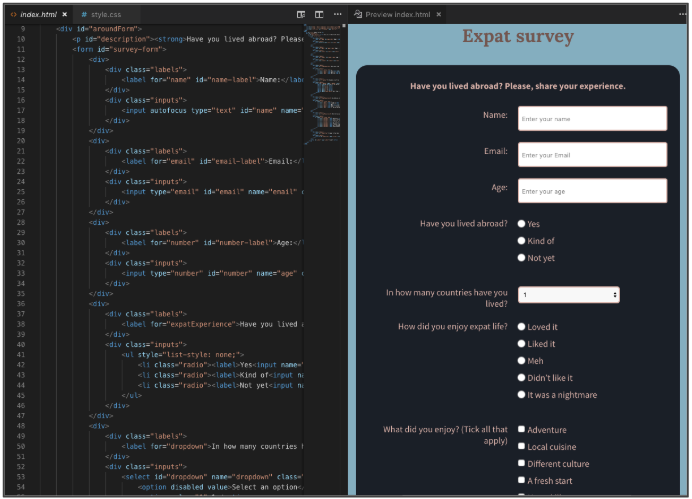Select the Yes radio button

click(x=521, y=224)
